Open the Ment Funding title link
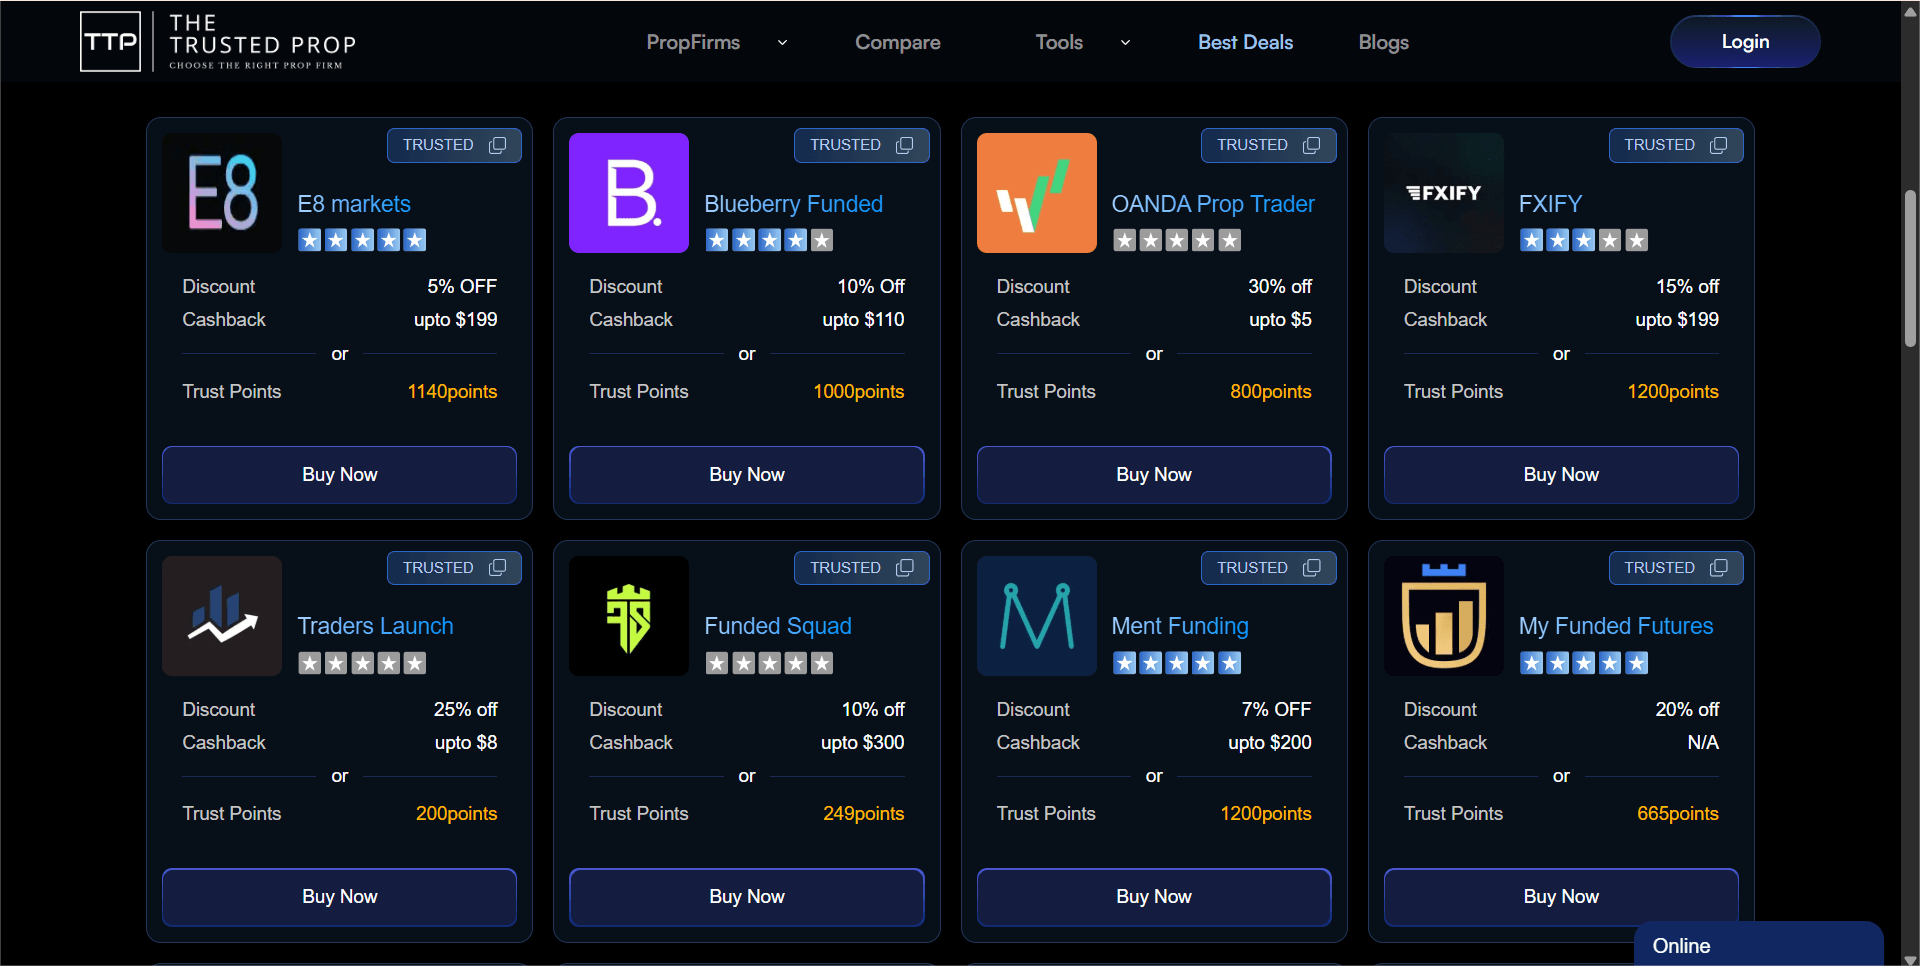The image size is (1920, 966). (1180, 626)
